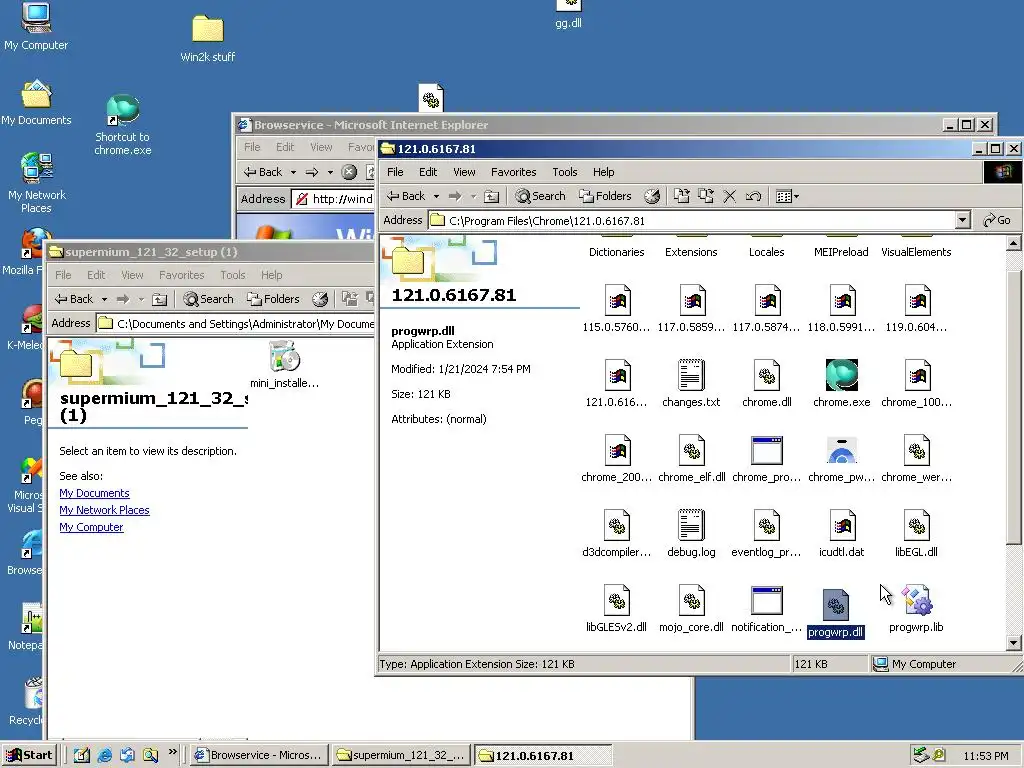Screen dimensions: 1024x768
Task: Open View menu in 121.0.6167.81 window
Action: tap(464, 172)
